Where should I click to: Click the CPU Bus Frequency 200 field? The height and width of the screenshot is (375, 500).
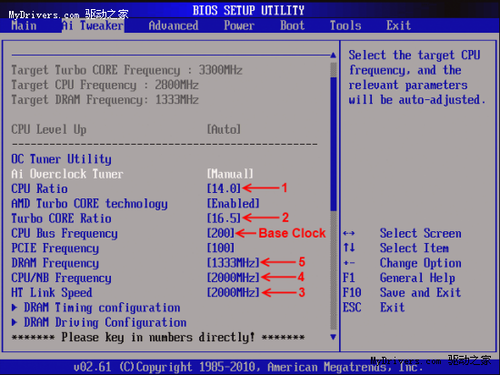[x=221, y=233]
